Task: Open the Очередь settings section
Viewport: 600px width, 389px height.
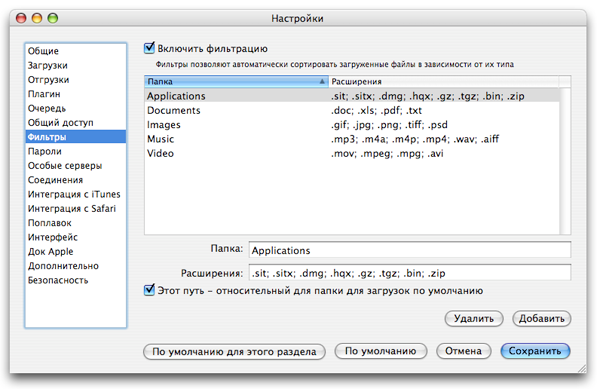Action: coord(75,108)
